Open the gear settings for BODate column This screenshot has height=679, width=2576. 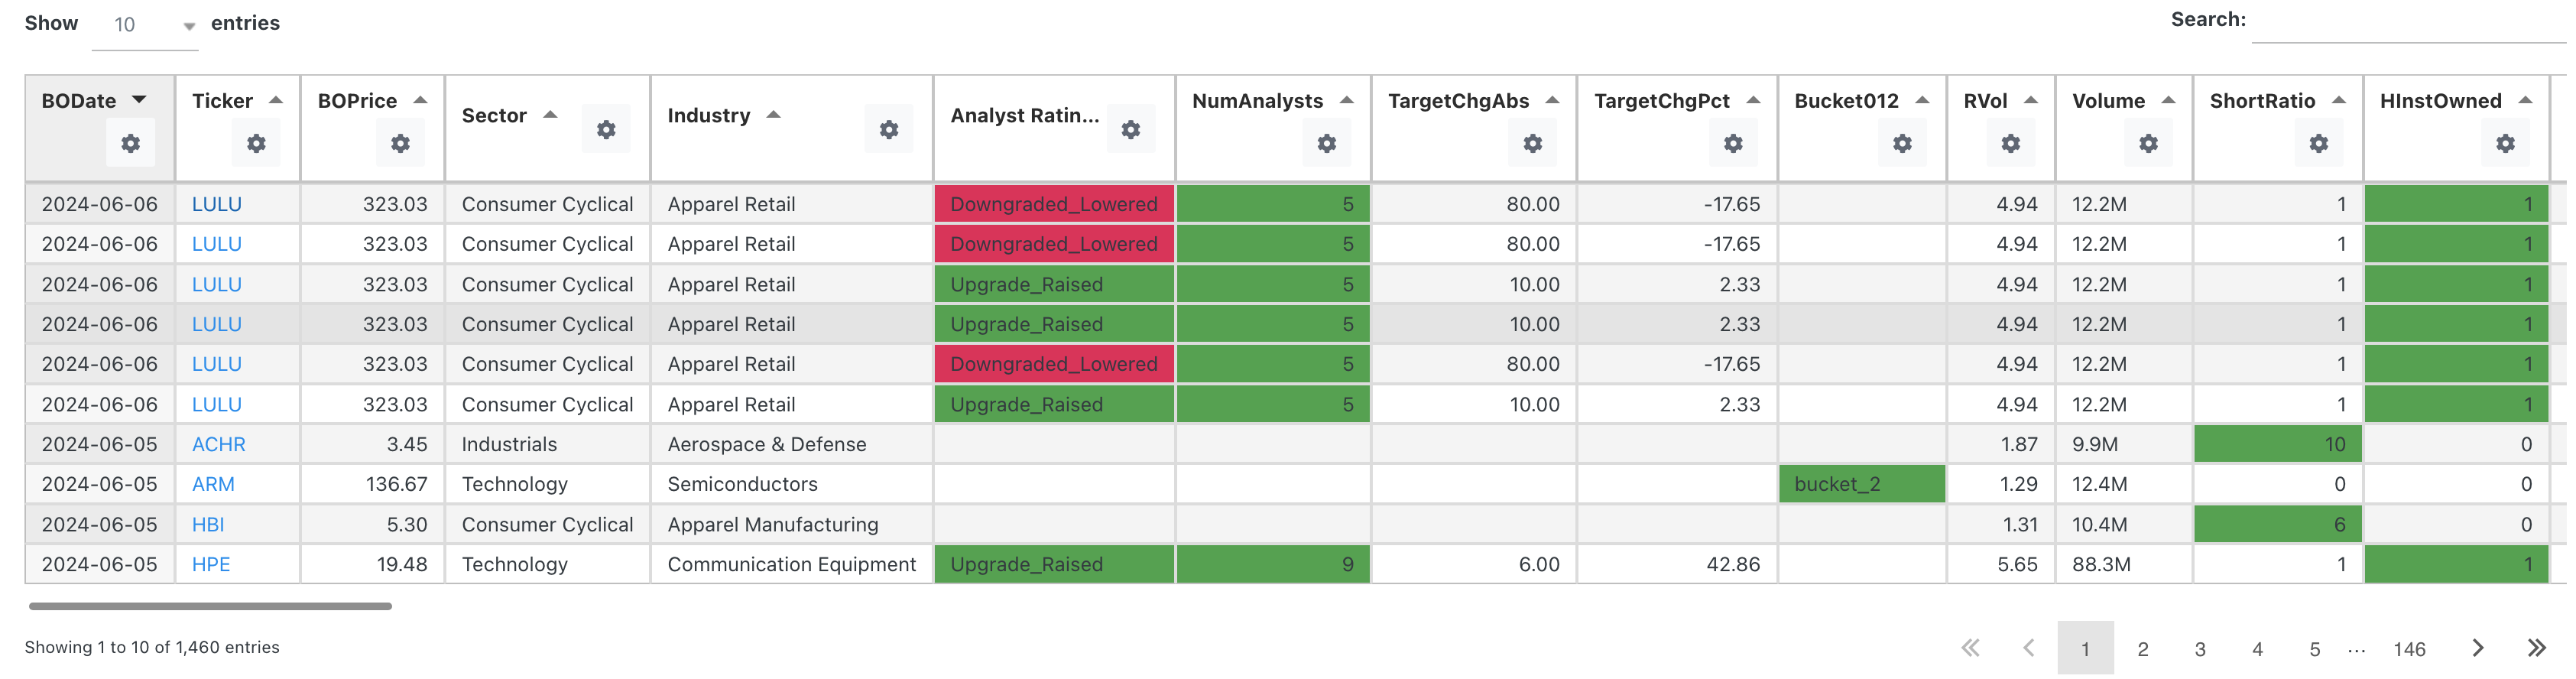pos(130,143)
